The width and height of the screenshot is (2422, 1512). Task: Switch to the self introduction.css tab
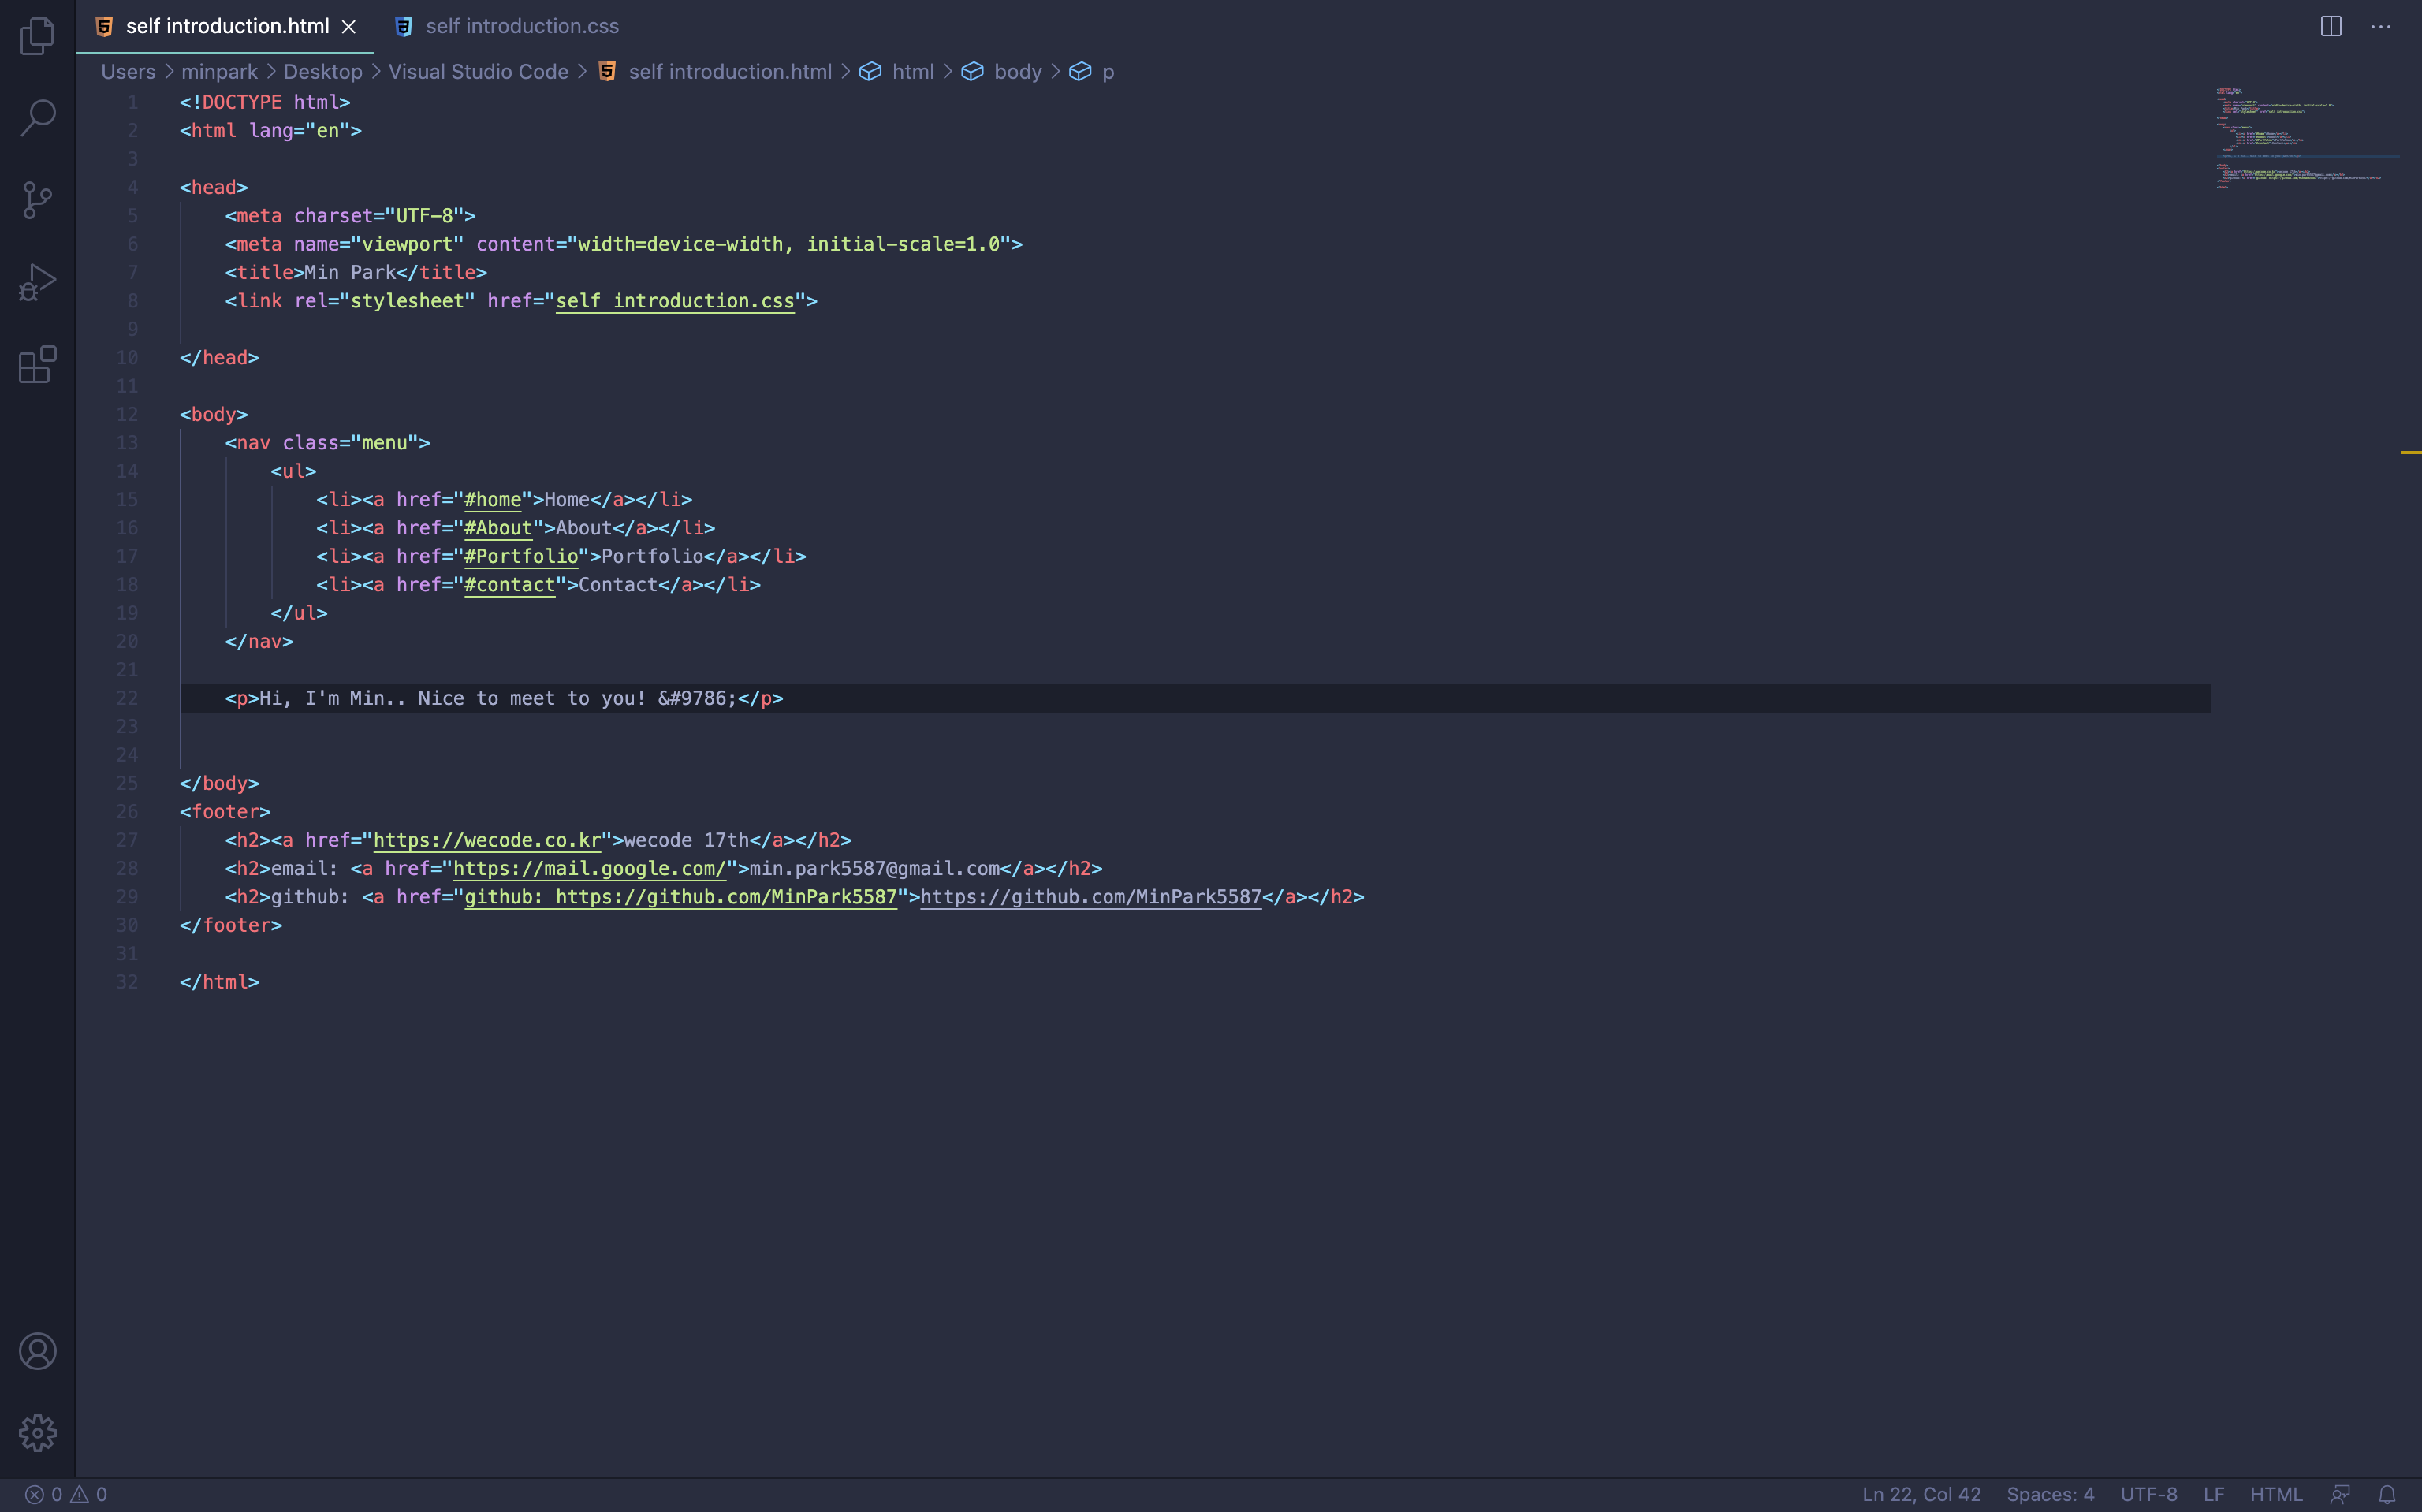(521, 27)
